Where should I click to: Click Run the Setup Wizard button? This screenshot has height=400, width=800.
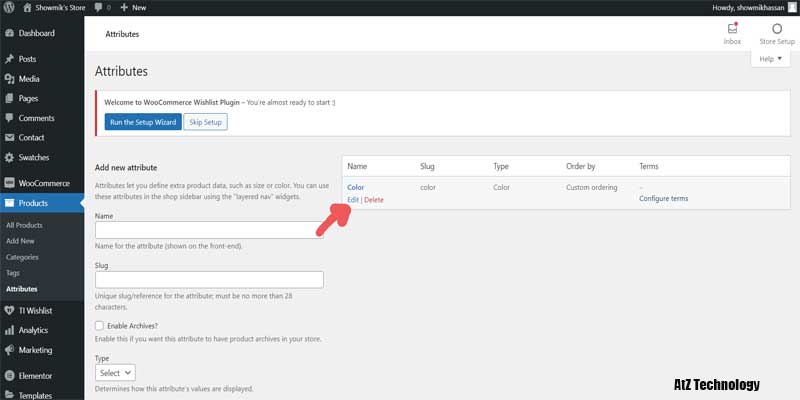142,122
